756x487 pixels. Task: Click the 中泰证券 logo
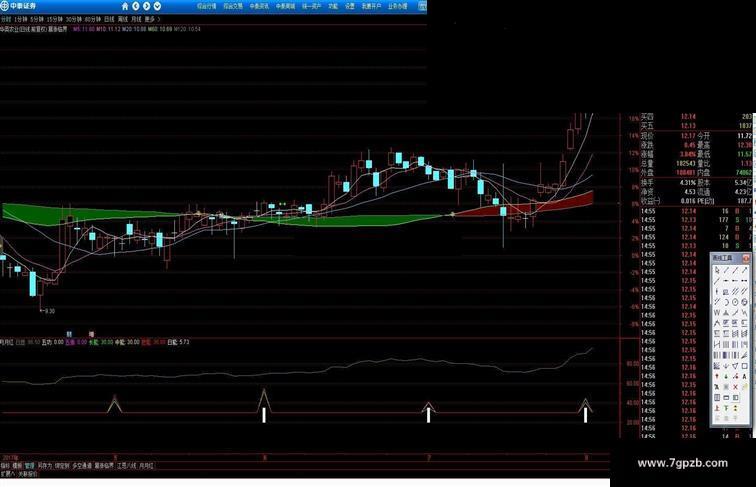tap(18, 6)
